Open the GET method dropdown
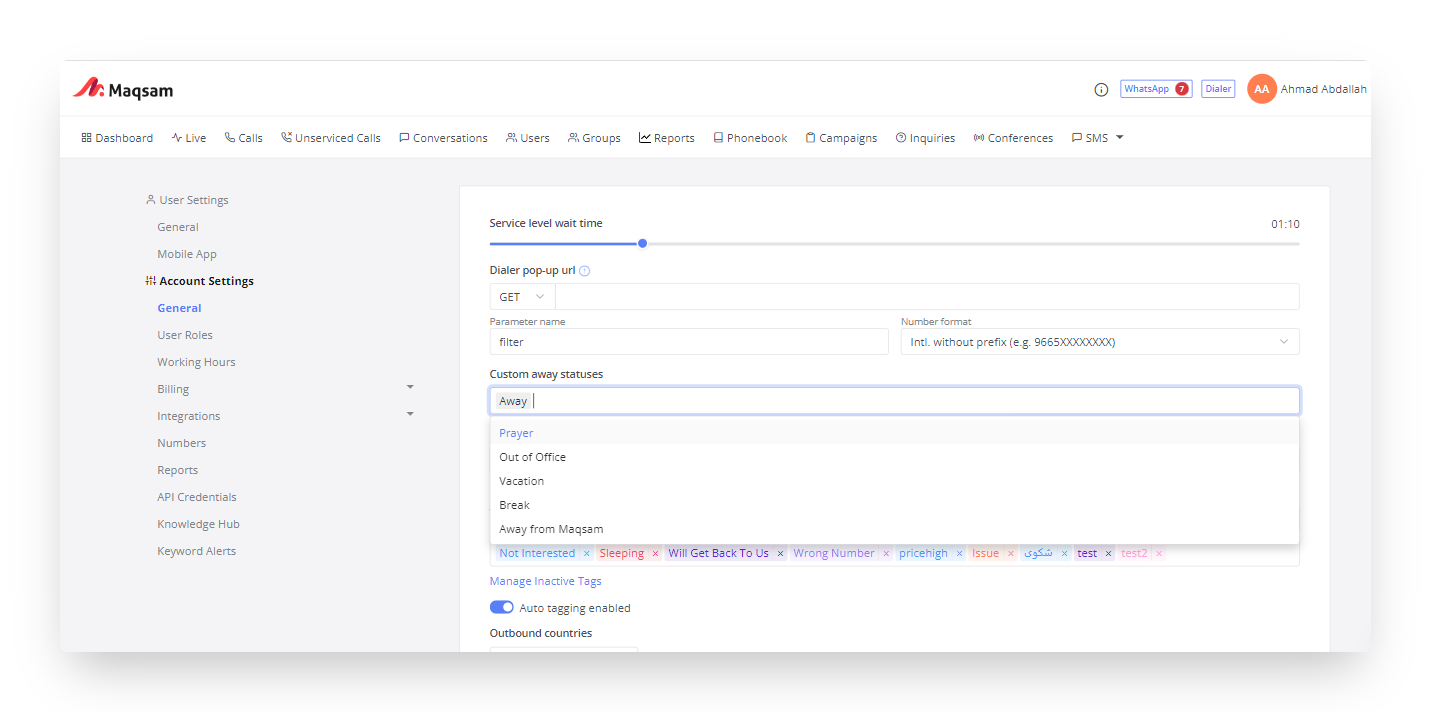Viewport: 1431px width, 712px height. tap(522, 297)
